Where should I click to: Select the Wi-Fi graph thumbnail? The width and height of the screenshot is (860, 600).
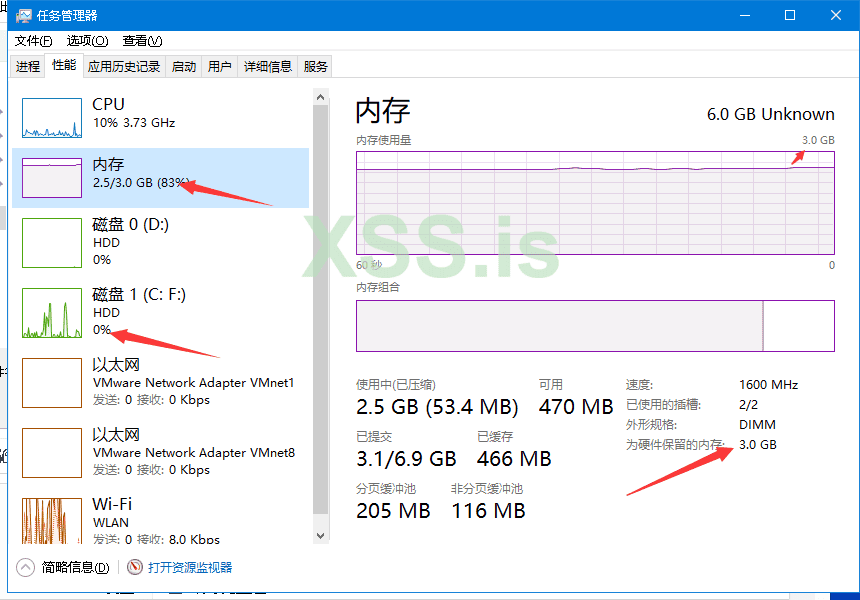pos(51,520)
